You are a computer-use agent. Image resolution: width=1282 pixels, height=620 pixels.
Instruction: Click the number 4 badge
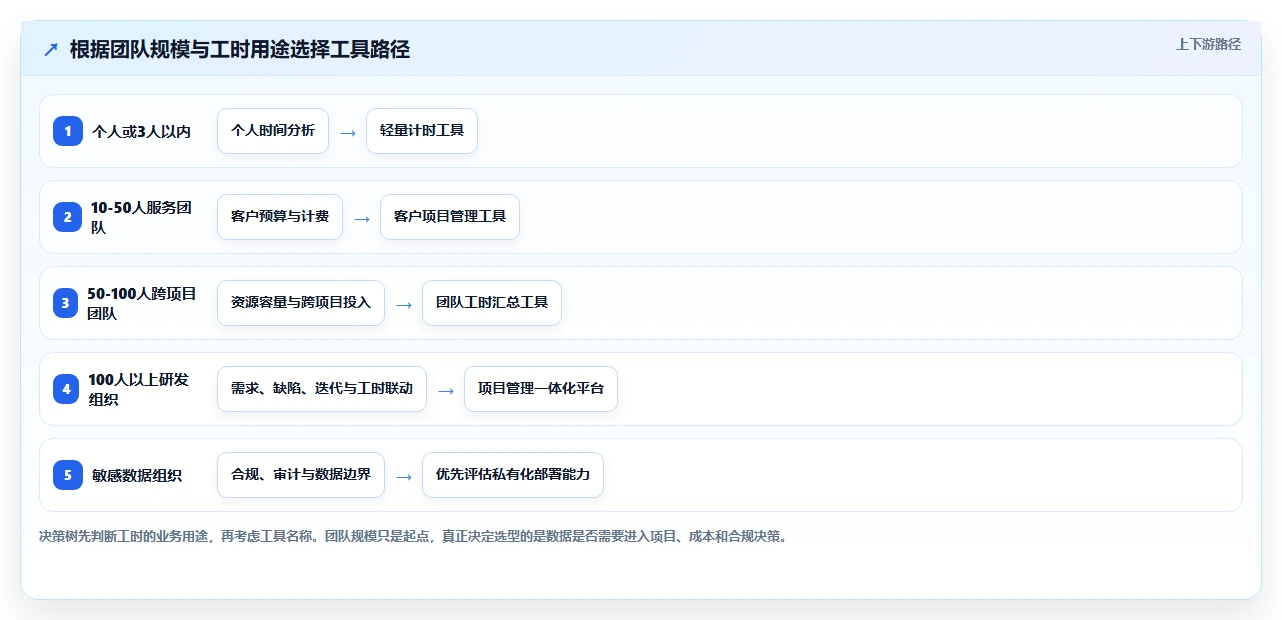(66, 389)
